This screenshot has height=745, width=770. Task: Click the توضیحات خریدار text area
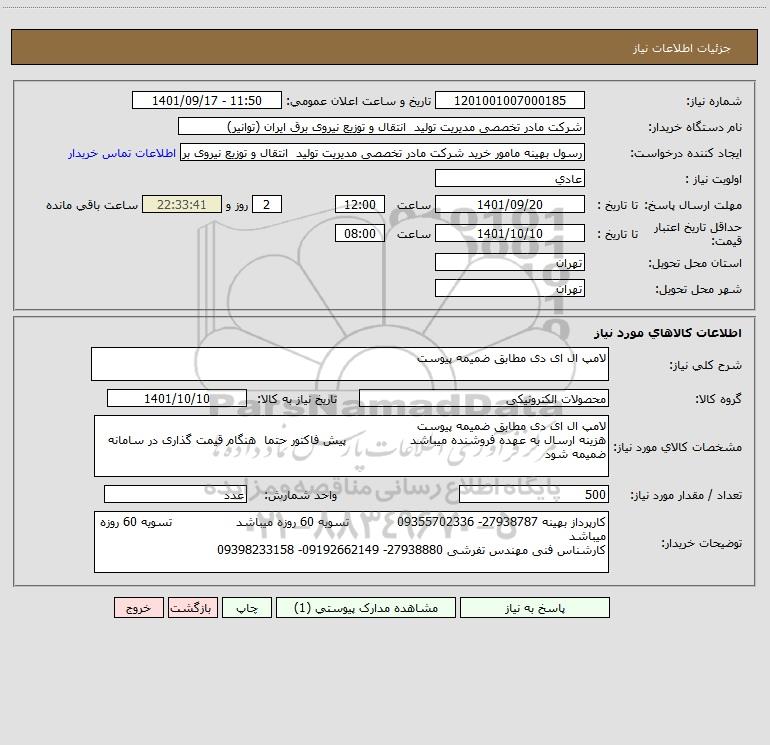click(351, 542)
